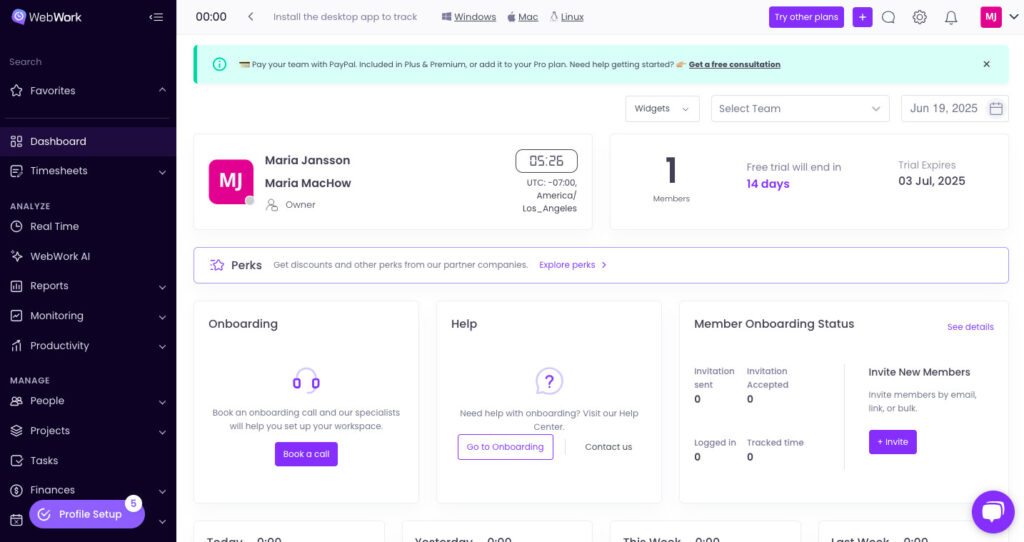Open the live chat bubble widget

[x=993, y=511]
